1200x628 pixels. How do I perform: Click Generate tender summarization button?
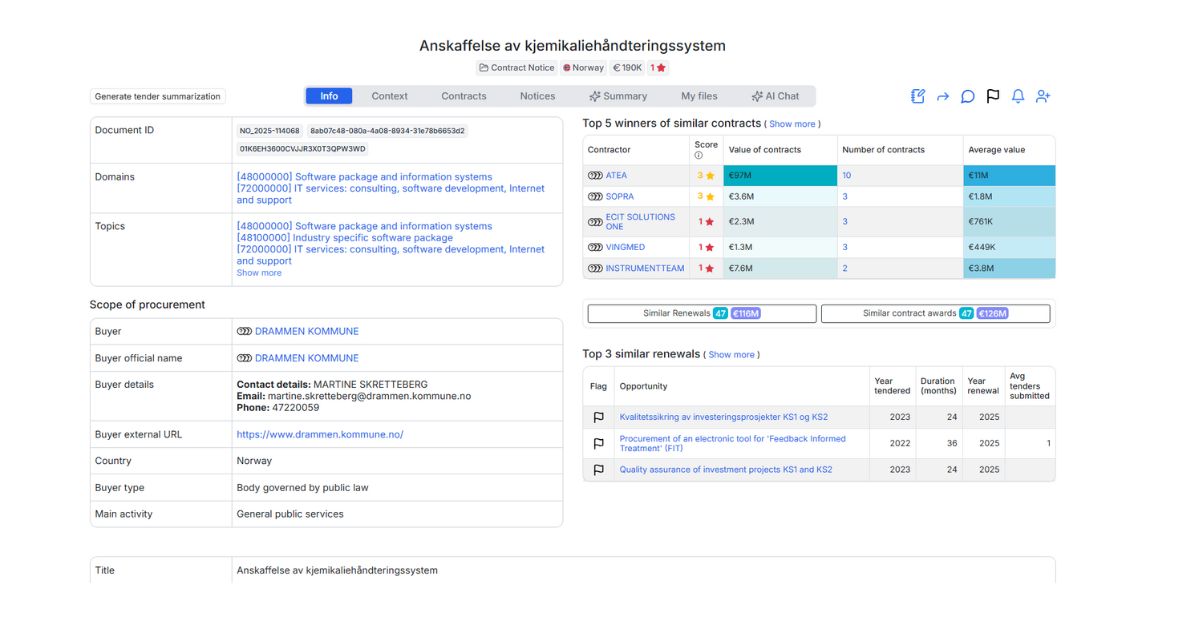(157, 96)
